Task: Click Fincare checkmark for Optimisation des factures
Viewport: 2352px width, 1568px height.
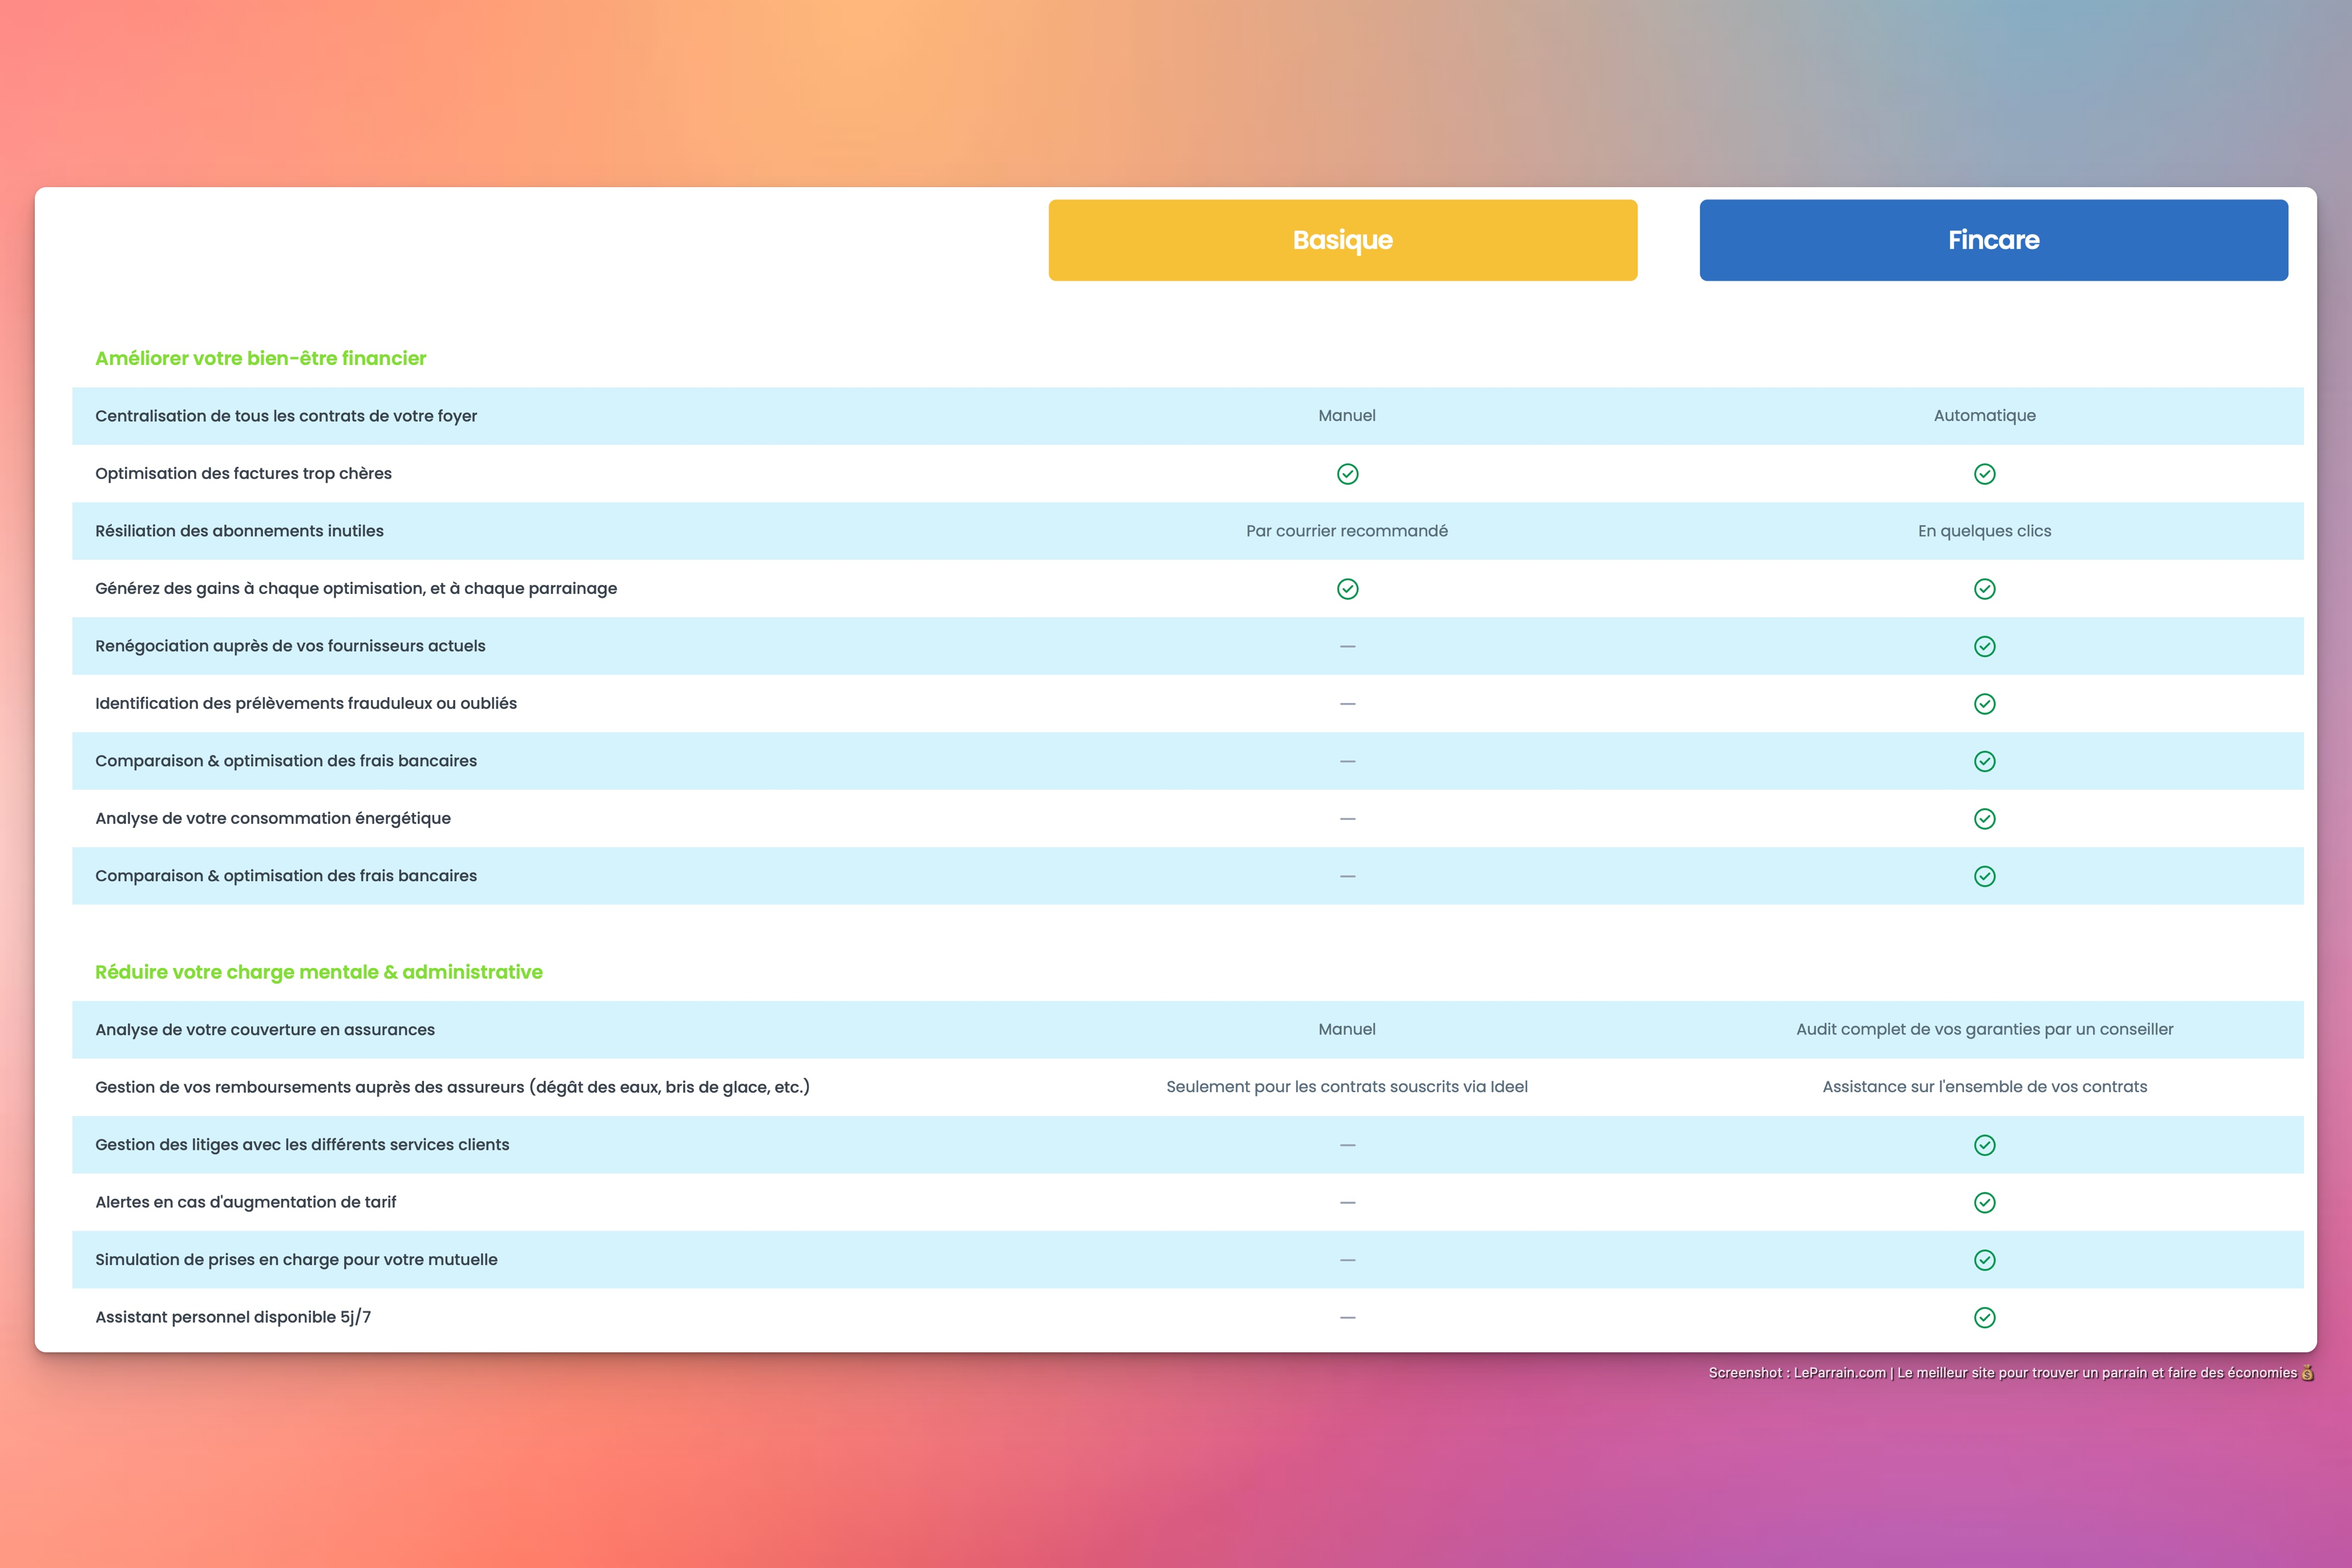Action: (1984, 474)
